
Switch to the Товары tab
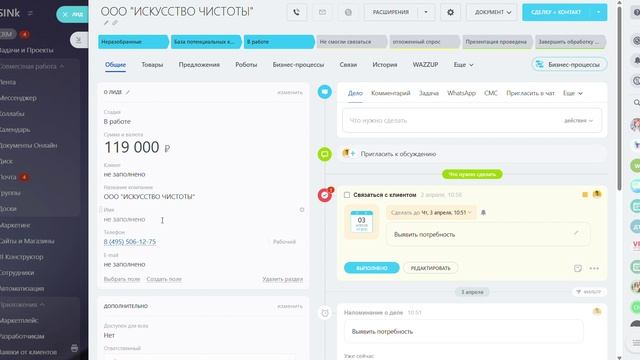(152, 65)
